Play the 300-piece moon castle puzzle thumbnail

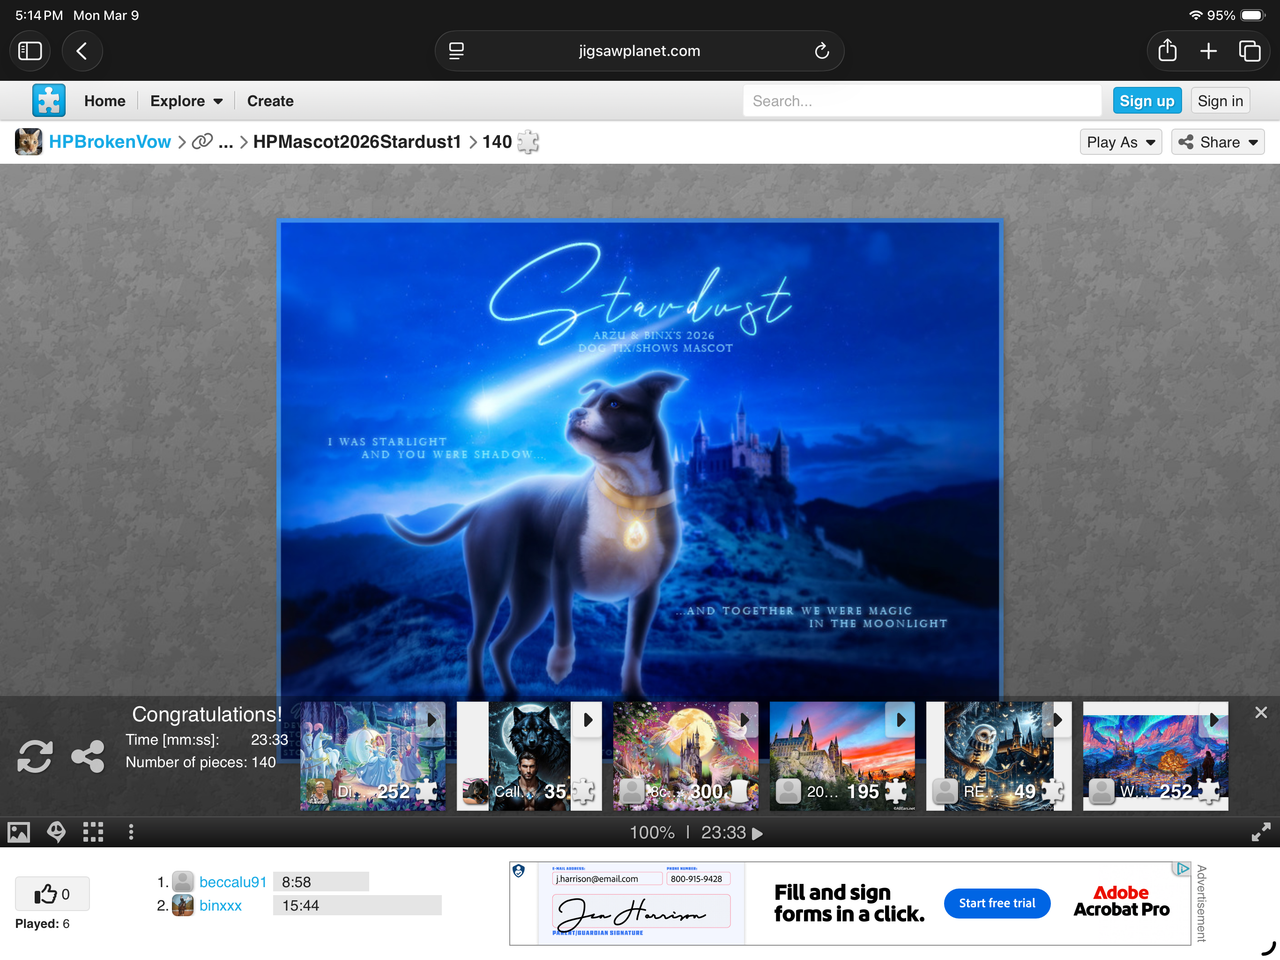(686, 756)
